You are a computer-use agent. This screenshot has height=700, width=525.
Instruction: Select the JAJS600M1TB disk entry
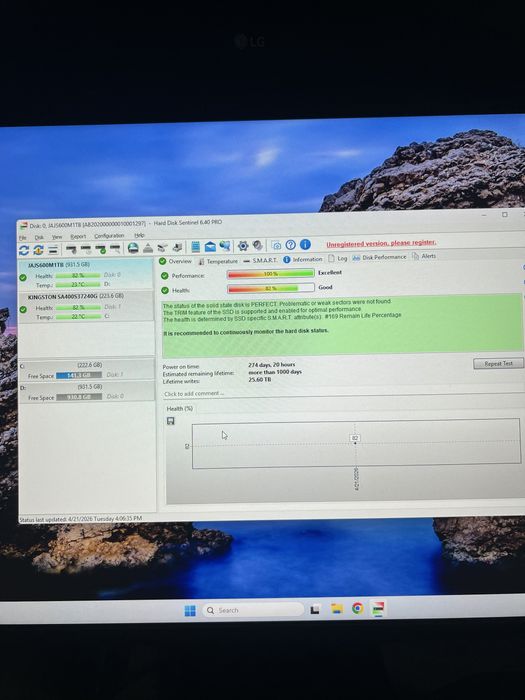[x=86, y=275]
